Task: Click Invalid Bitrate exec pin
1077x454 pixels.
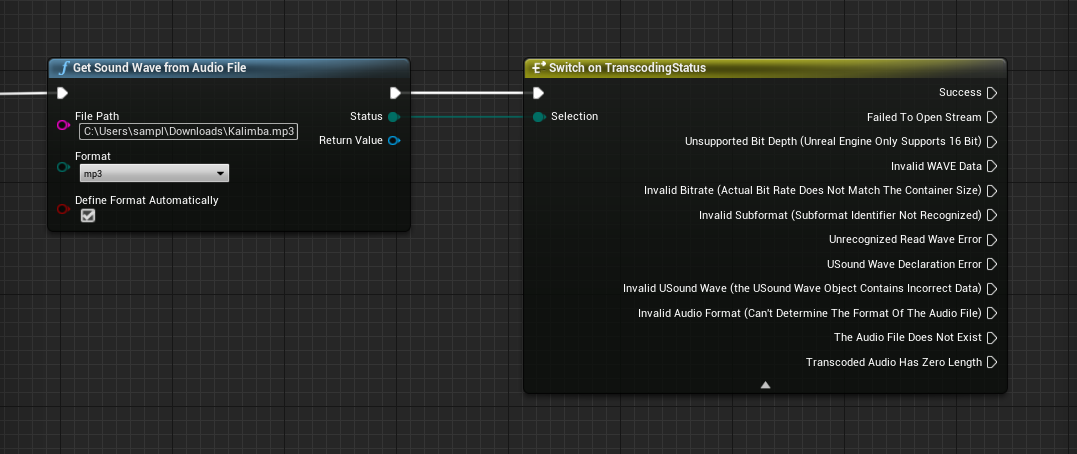Action: (992, 190)
